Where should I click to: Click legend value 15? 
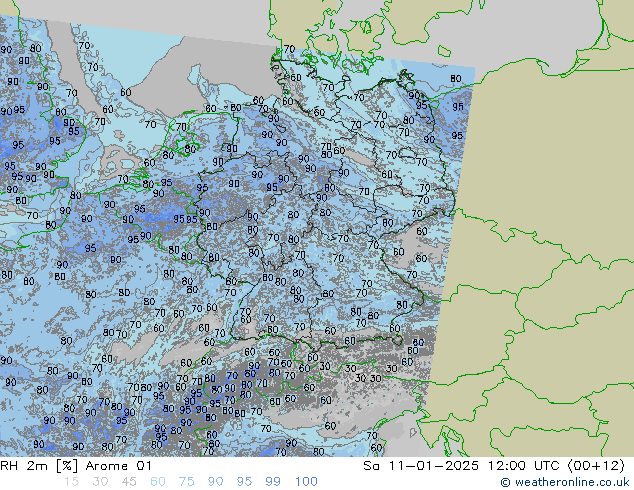pyautogui.click(x=71, y=482)
